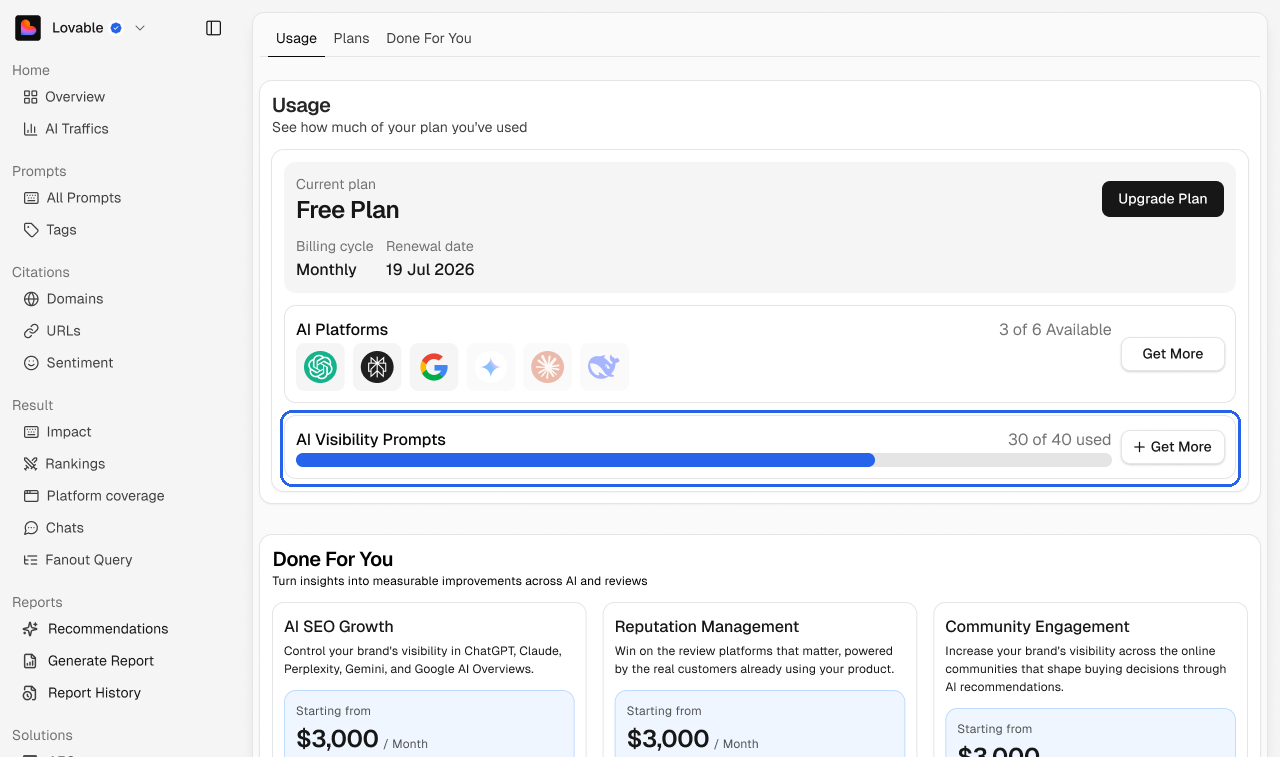
Task: Open Platform coverage in the sidebar
Action: point(105,496)
